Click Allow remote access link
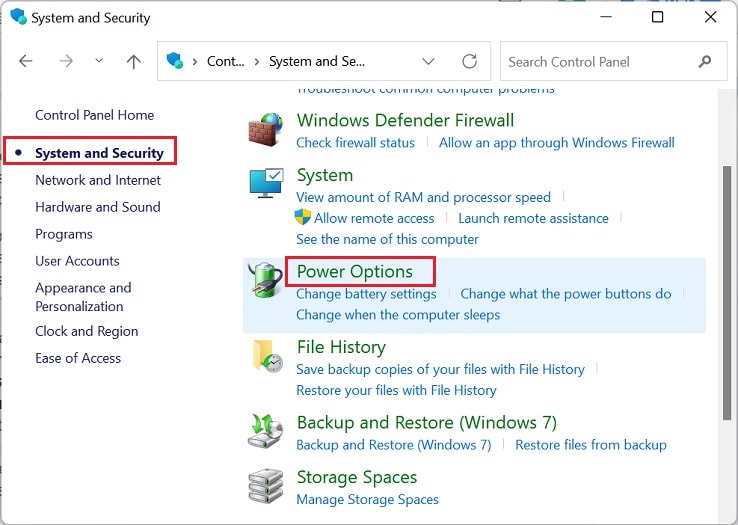Viewport: 738px width, 525px height. point(374,218)
